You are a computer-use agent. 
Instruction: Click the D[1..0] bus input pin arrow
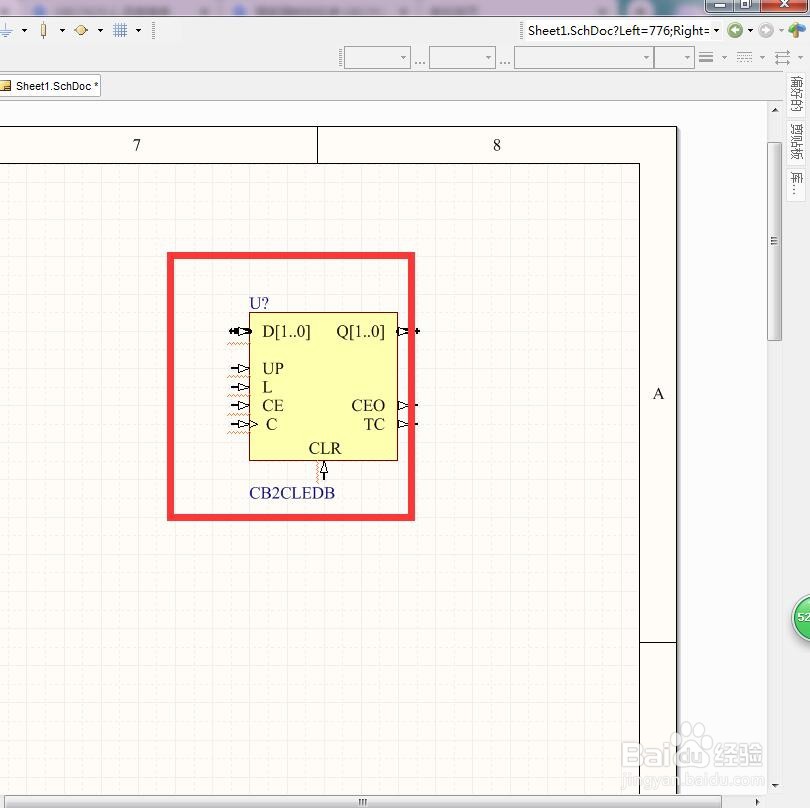tap(240, 331)
